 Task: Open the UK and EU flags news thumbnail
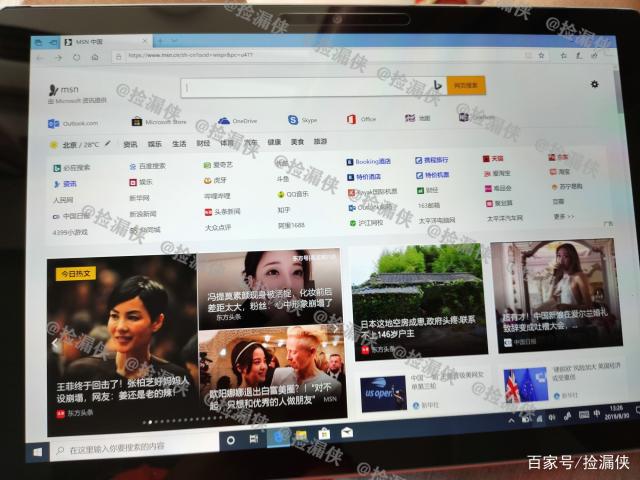coord(526,385)
